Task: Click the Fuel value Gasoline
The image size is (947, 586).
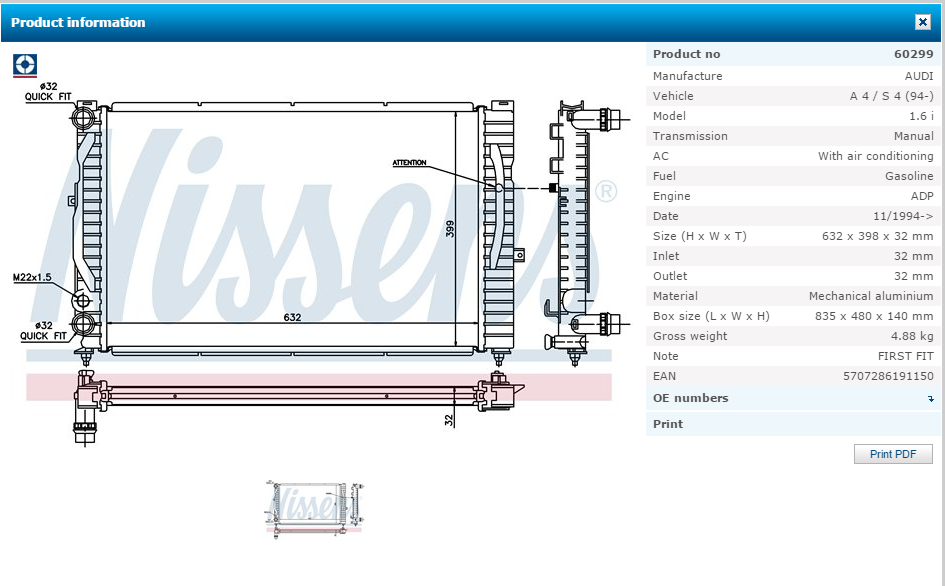Action: click(909, 176)
